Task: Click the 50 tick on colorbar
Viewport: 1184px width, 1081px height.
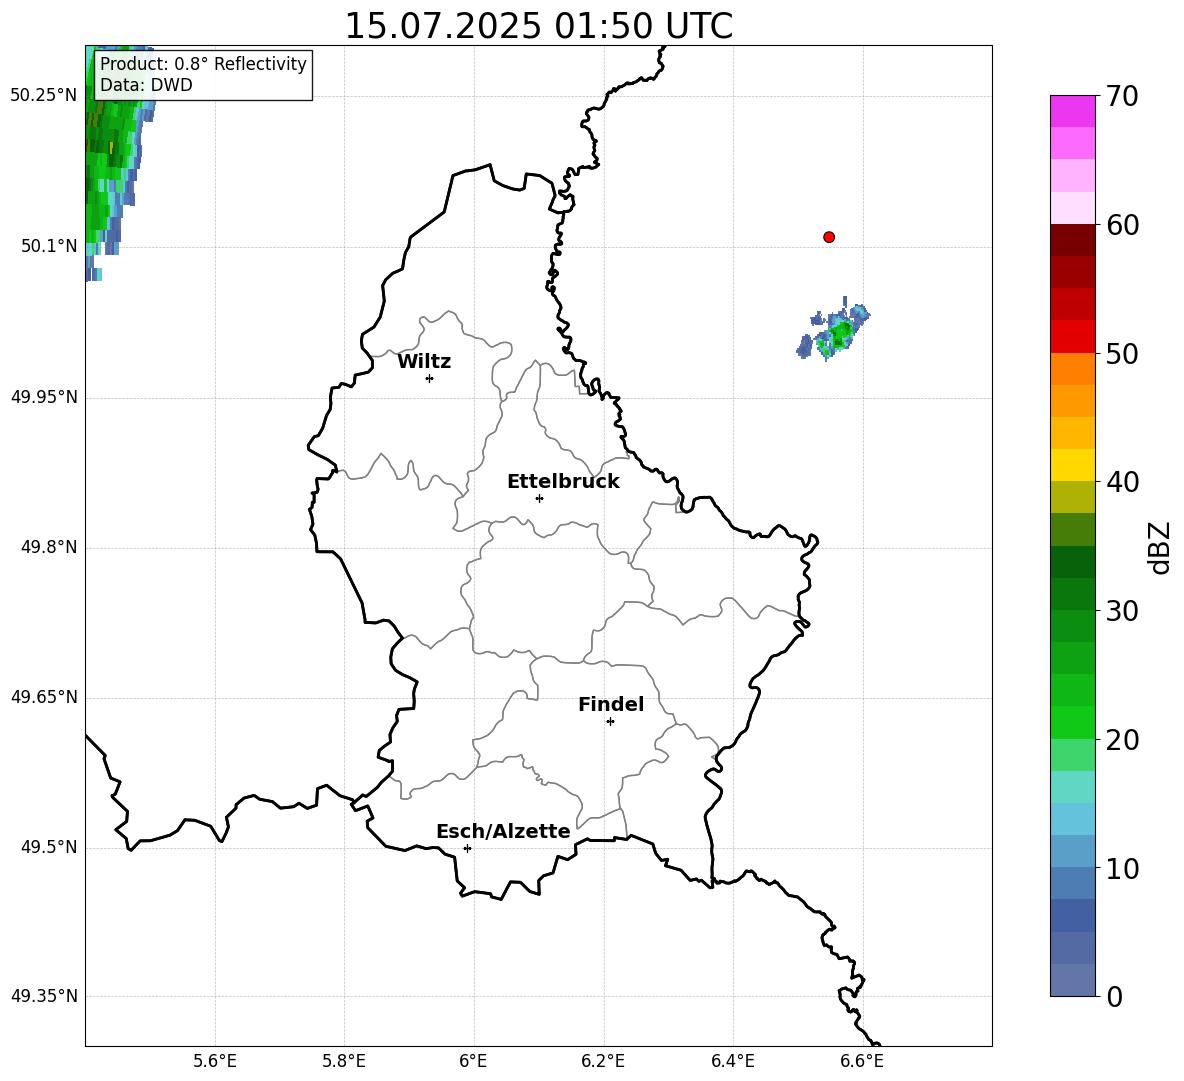Action: pos(1122,354)
